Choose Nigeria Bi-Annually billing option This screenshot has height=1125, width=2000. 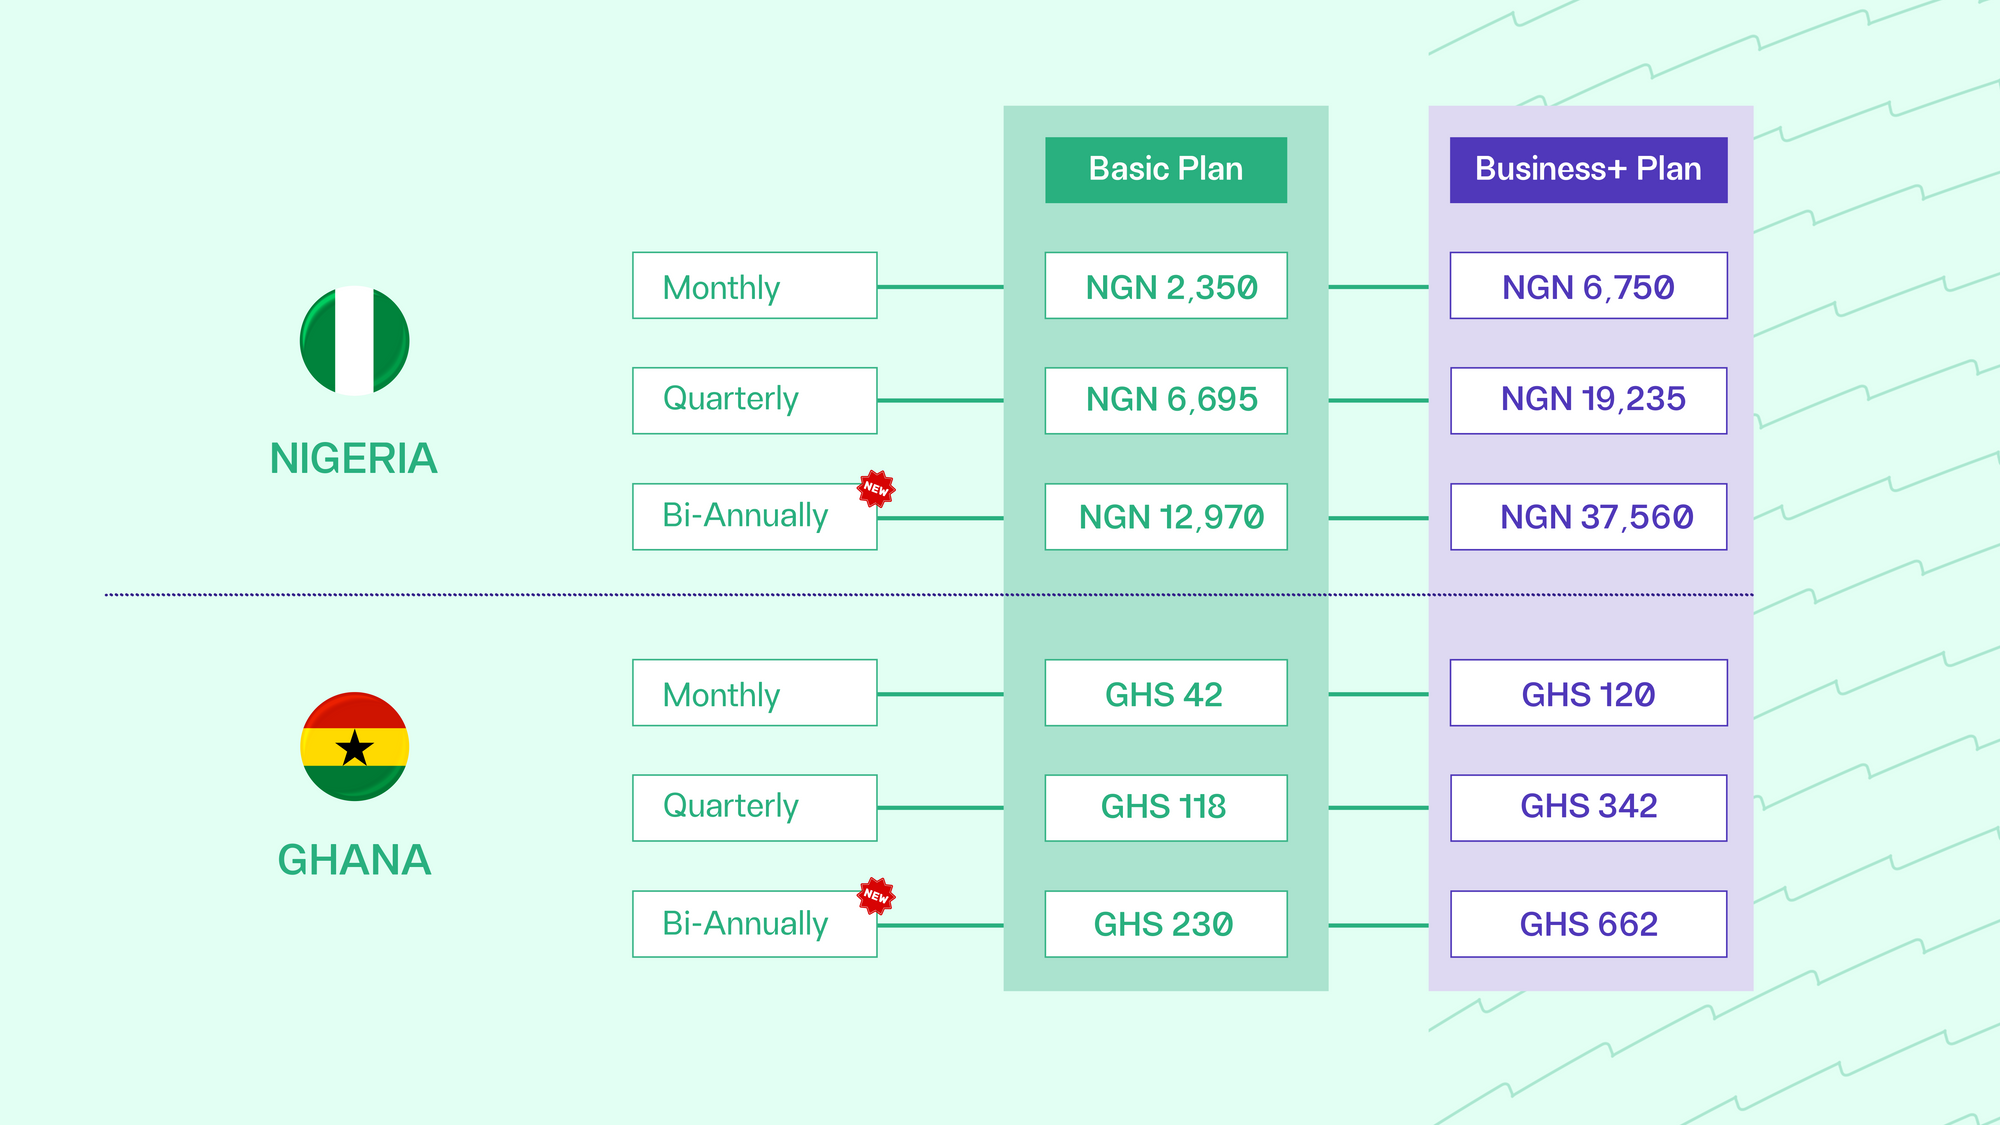point(755,517)
